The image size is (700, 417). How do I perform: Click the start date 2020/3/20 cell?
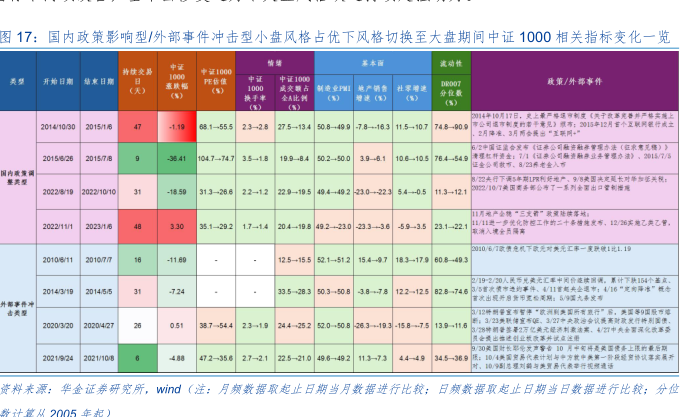[x=58, y=325]
